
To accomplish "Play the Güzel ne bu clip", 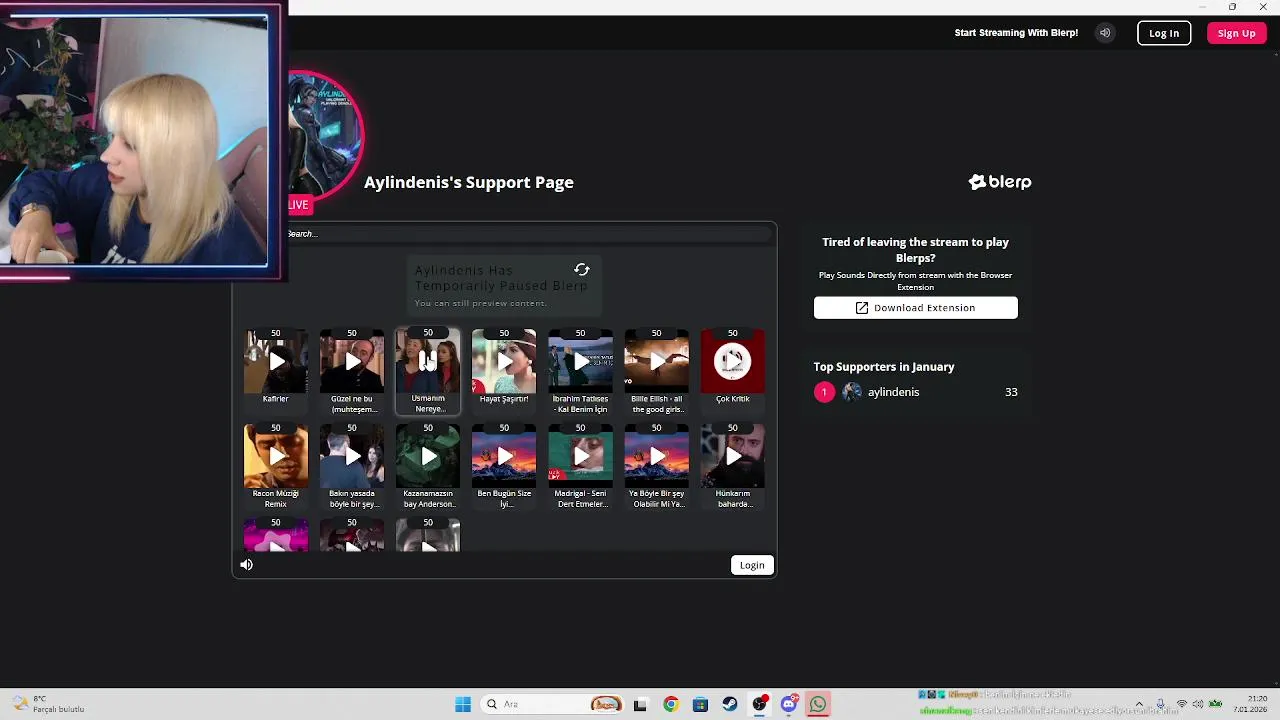I will coord(352,361).
